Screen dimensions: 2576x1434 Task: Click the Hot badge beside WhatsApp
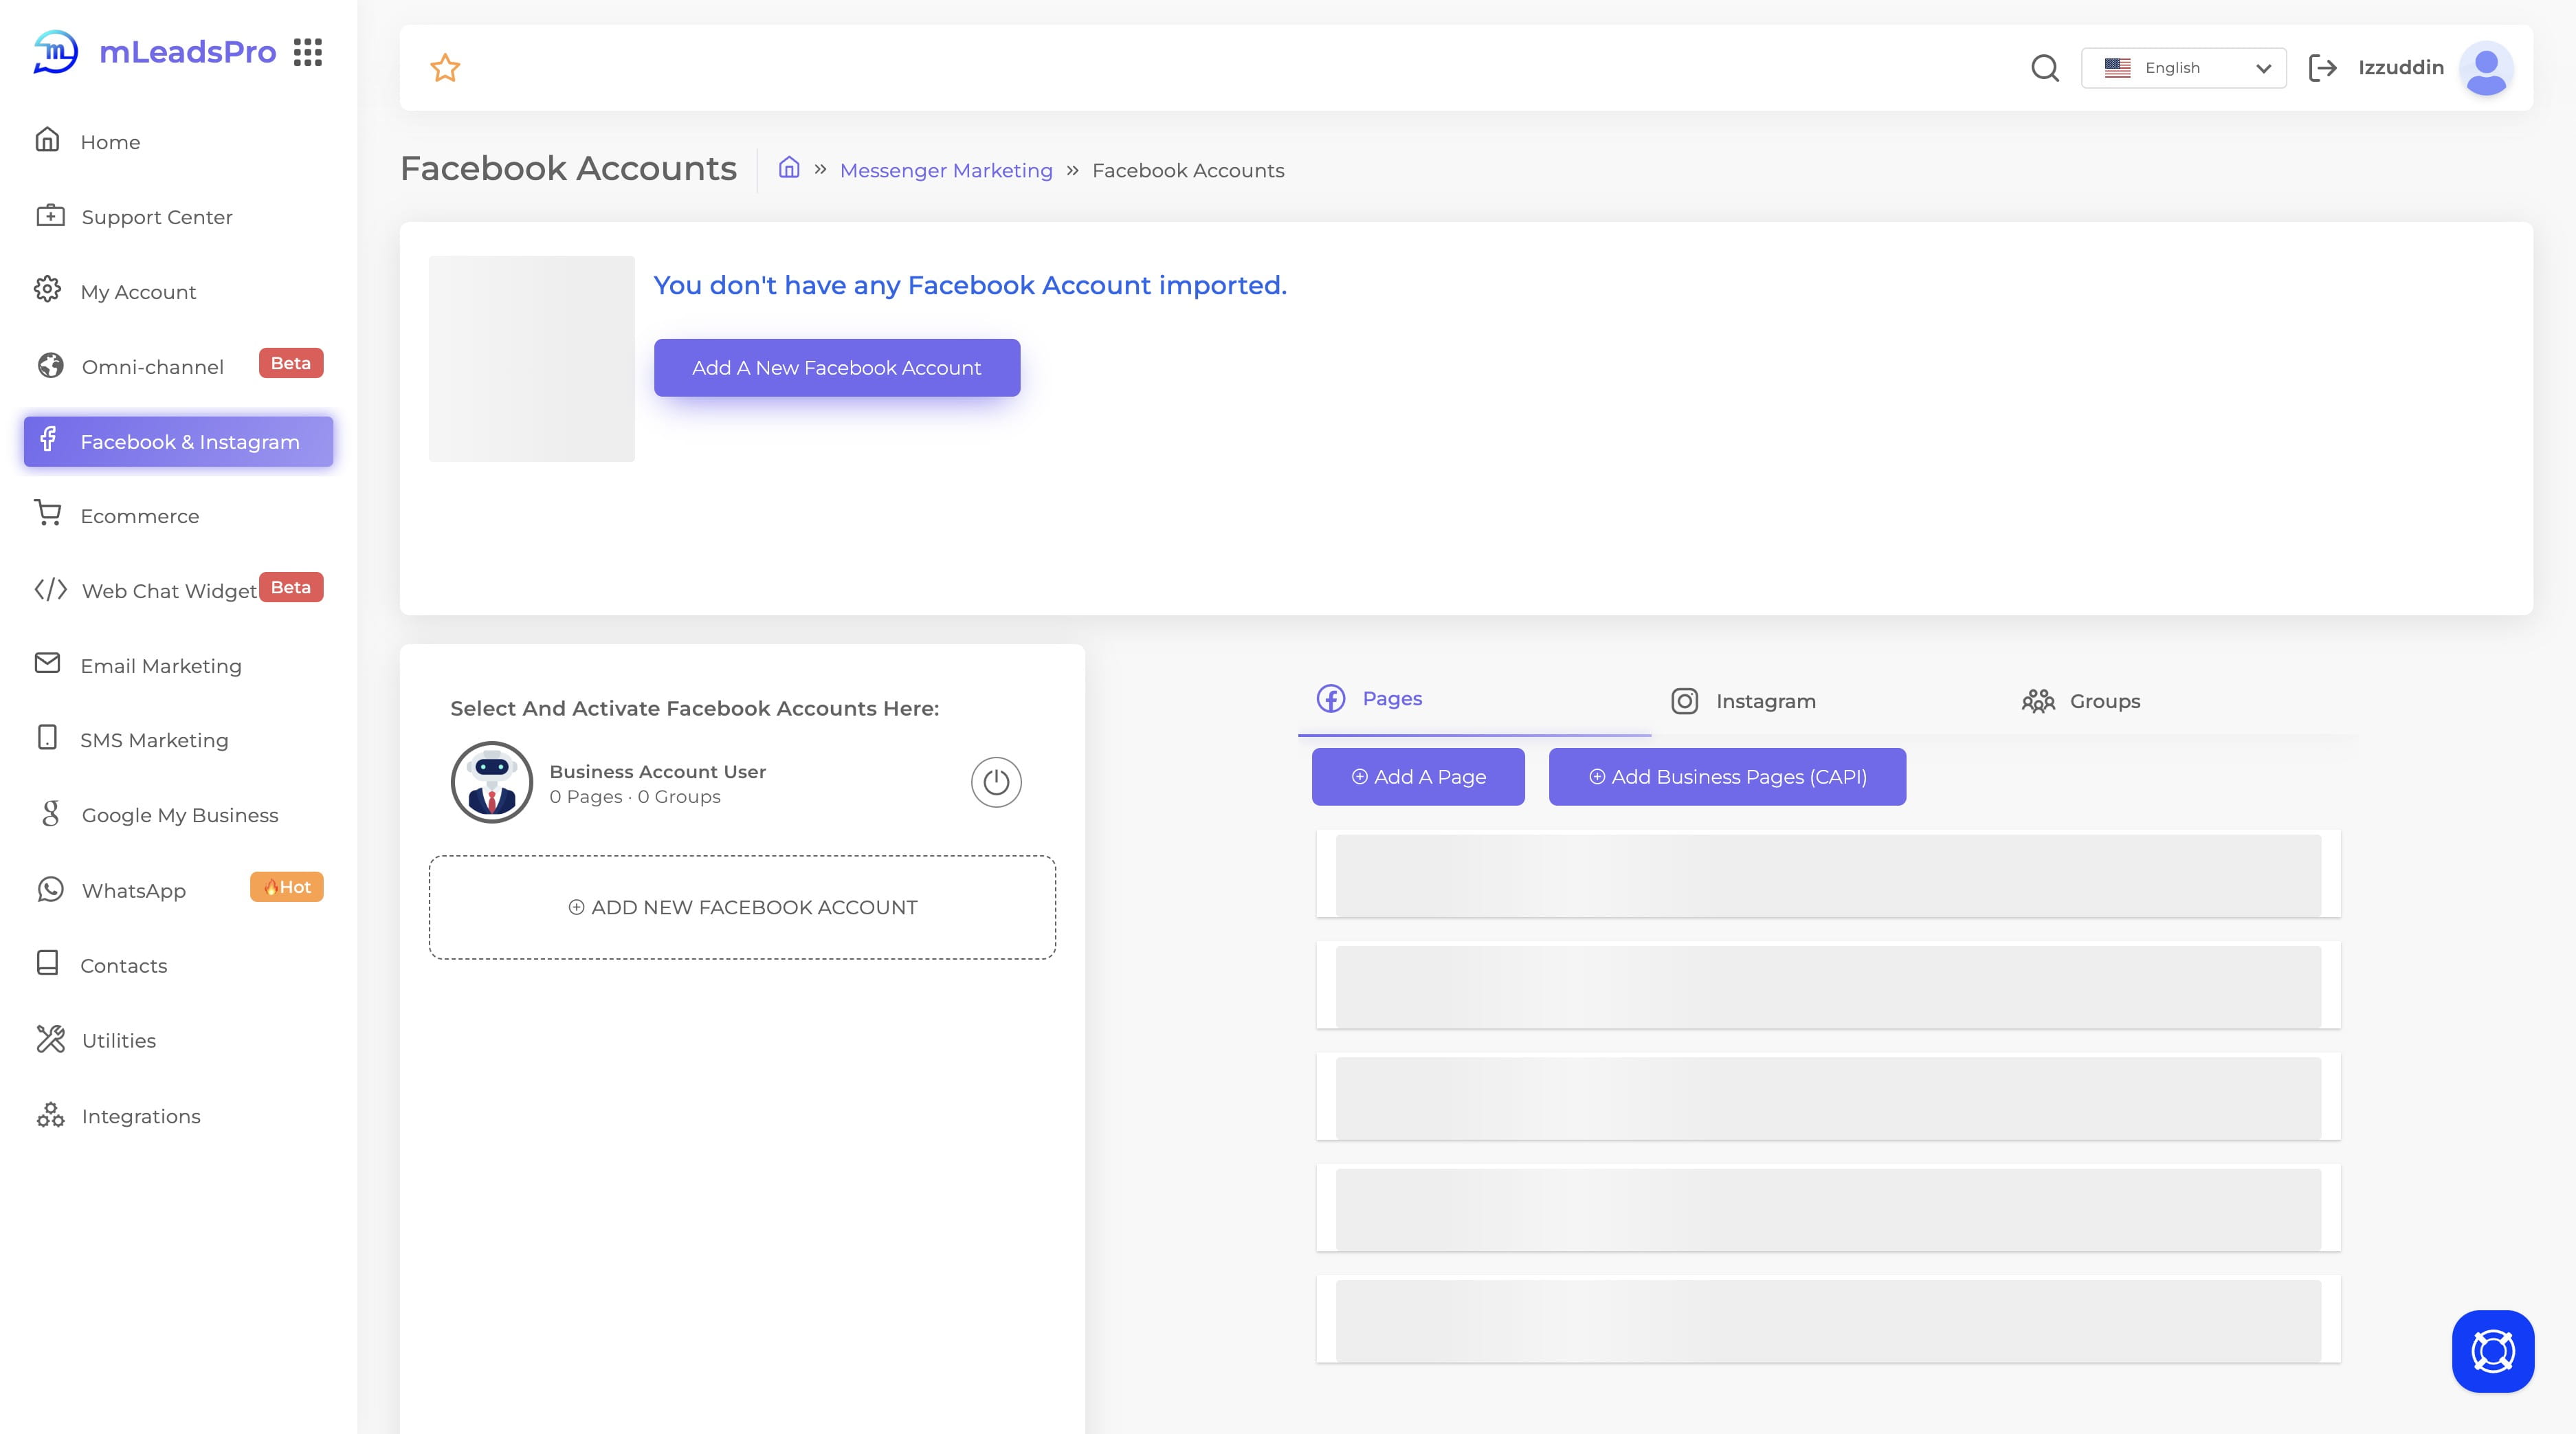tap(287, 887)
